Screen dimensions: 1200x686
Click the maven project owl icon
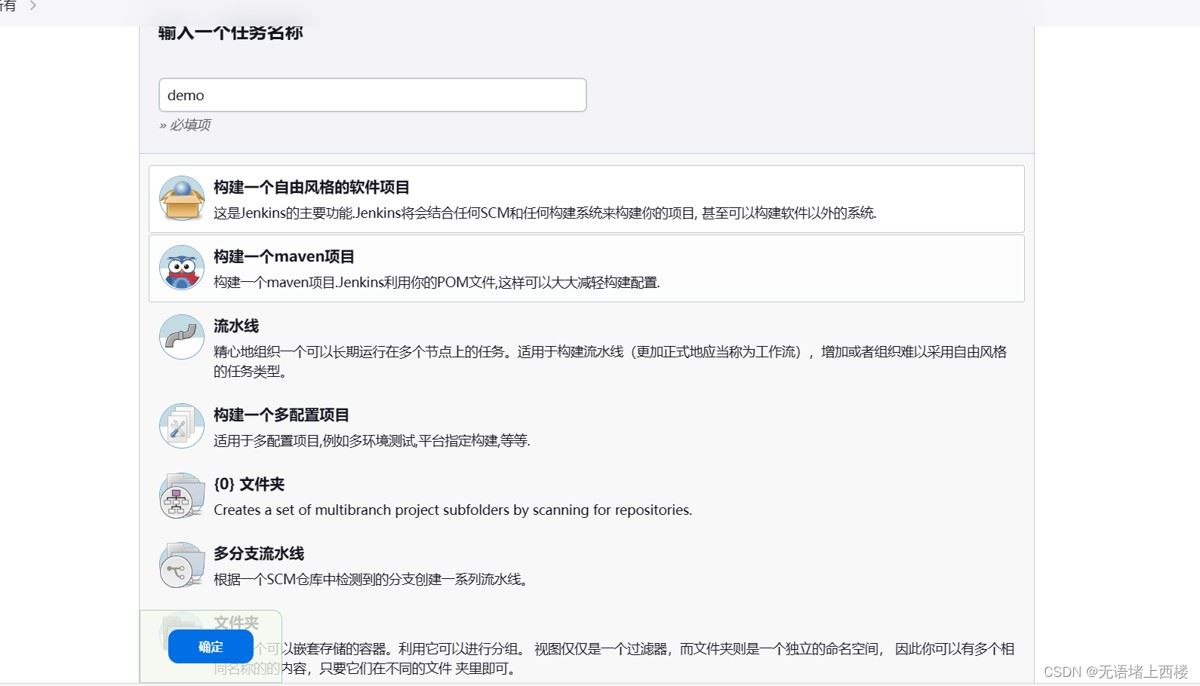[x=182, y=268]
